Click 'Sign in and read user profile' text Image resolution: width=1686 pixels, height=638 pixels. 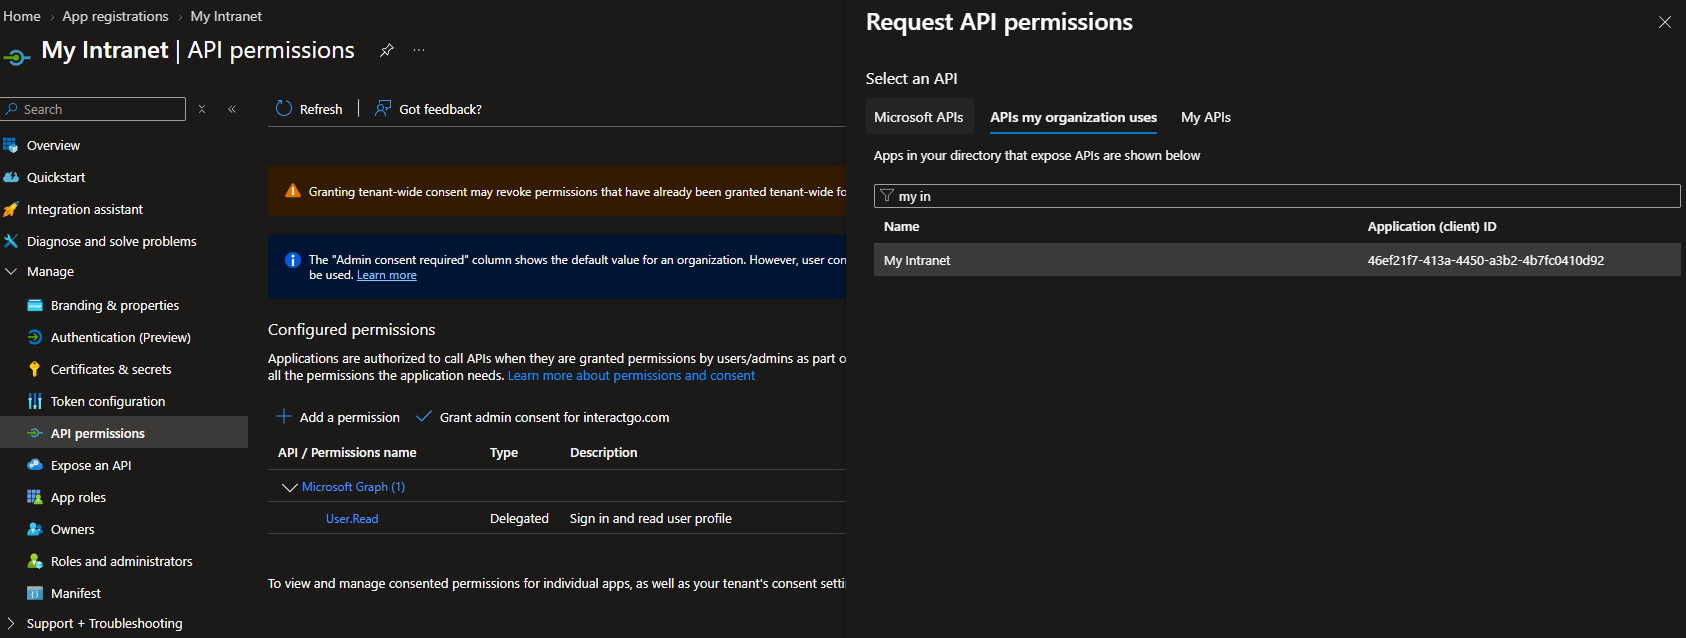pos(651,518)
